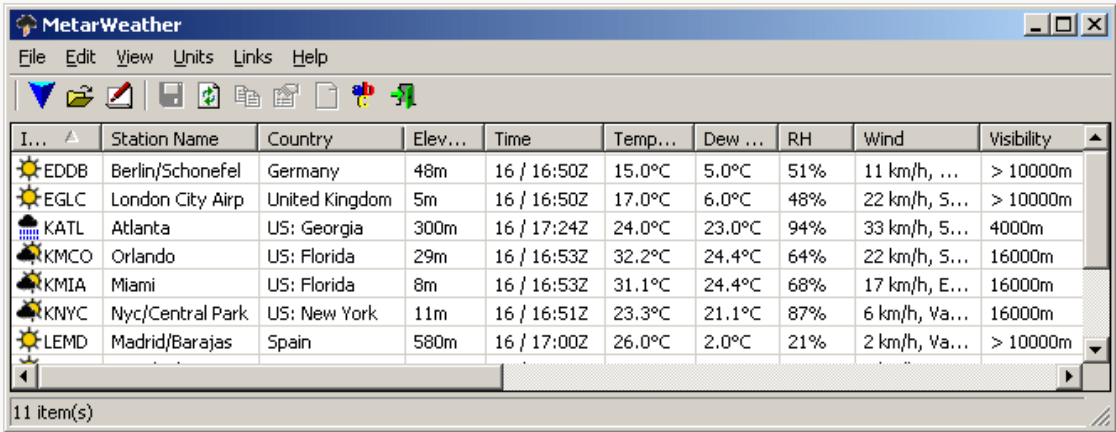Click the sun icon beside EGLC

pos(29,199)
